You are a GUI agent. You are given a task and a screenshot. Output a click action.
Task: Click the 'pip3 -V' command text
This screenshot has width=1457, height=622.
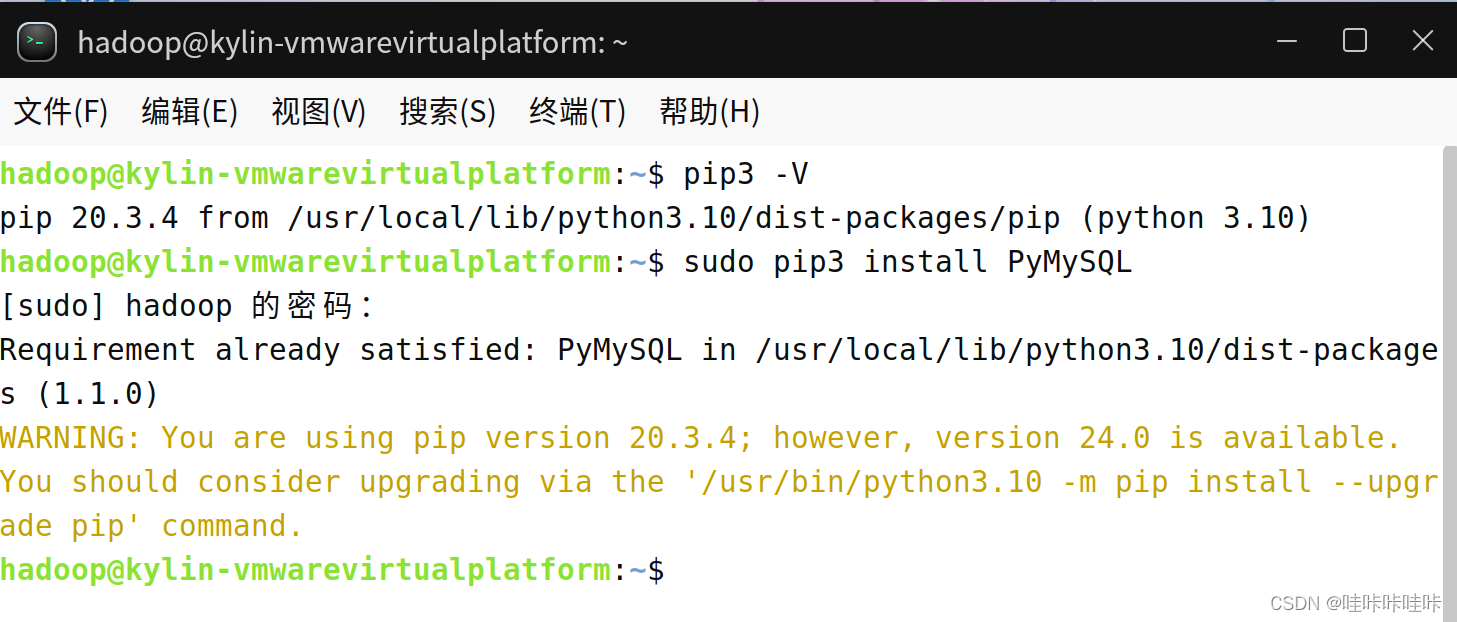click(746, 174)
